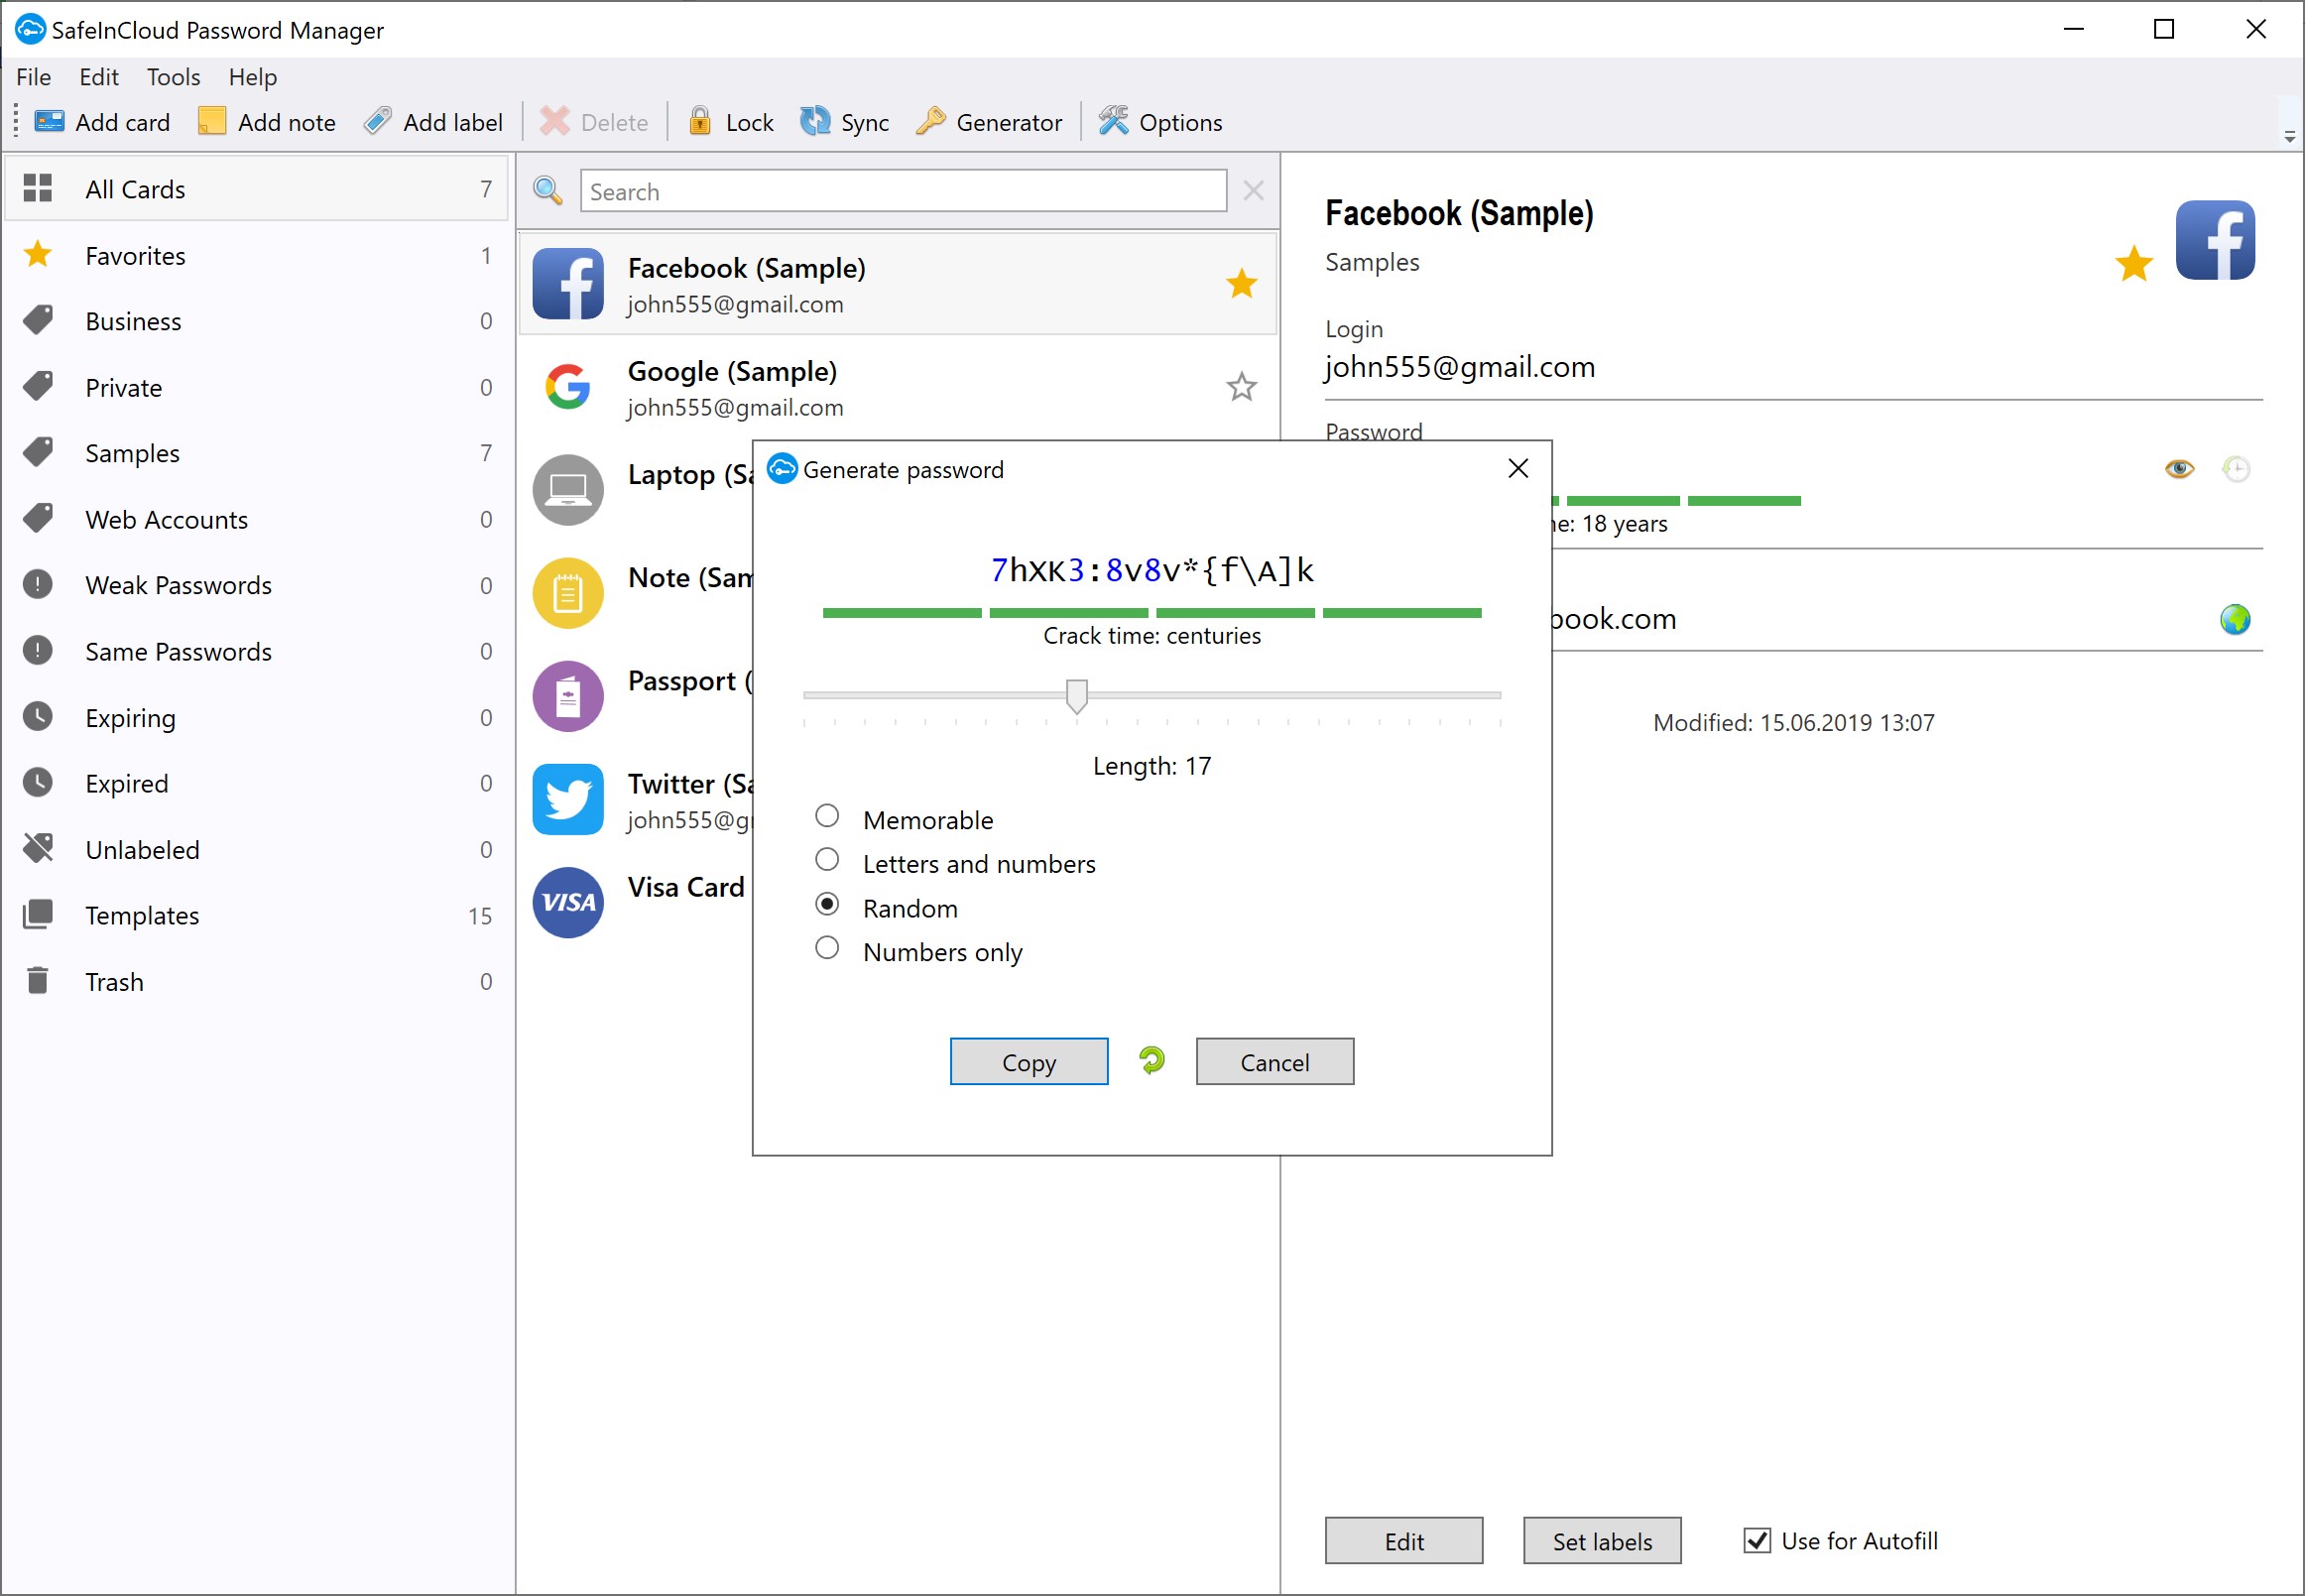Click the Add card toolbar icon

click(x=49, y=121)
